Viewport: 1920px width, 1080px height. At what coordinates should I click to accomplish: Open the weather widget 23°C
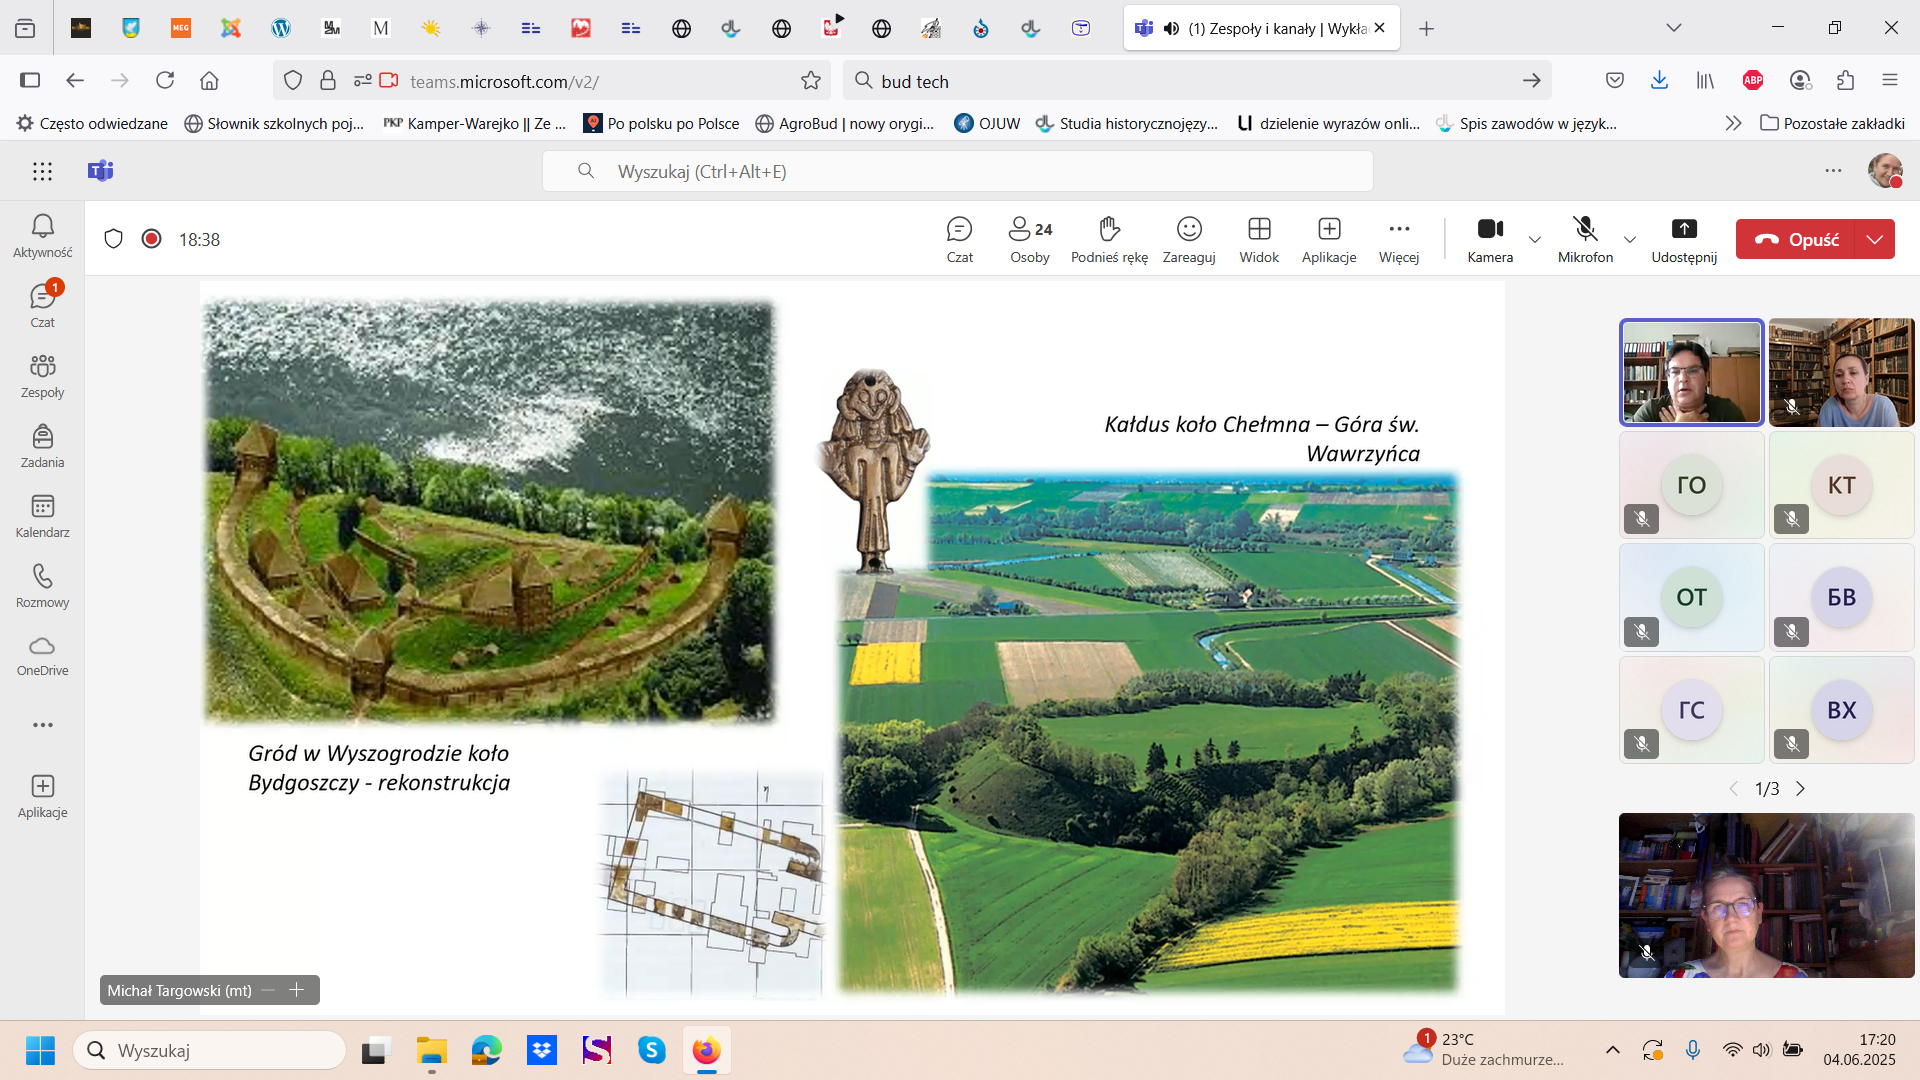(1482, 1049)
